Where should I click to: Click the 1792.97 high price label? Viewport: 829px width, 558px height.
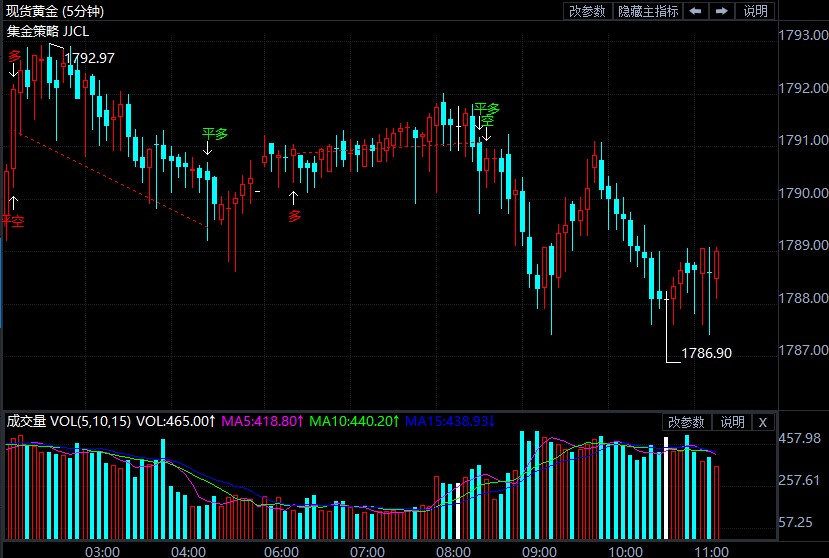click(89, 58)
